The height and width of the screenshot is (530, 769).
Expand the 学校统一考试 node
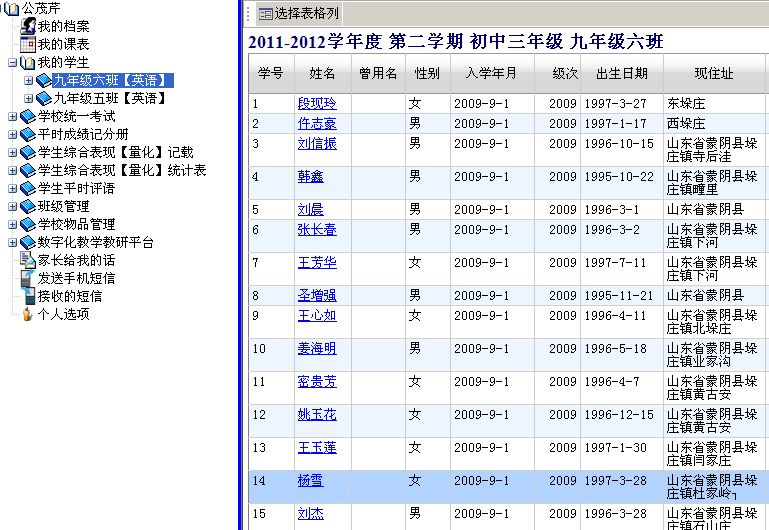12,117
